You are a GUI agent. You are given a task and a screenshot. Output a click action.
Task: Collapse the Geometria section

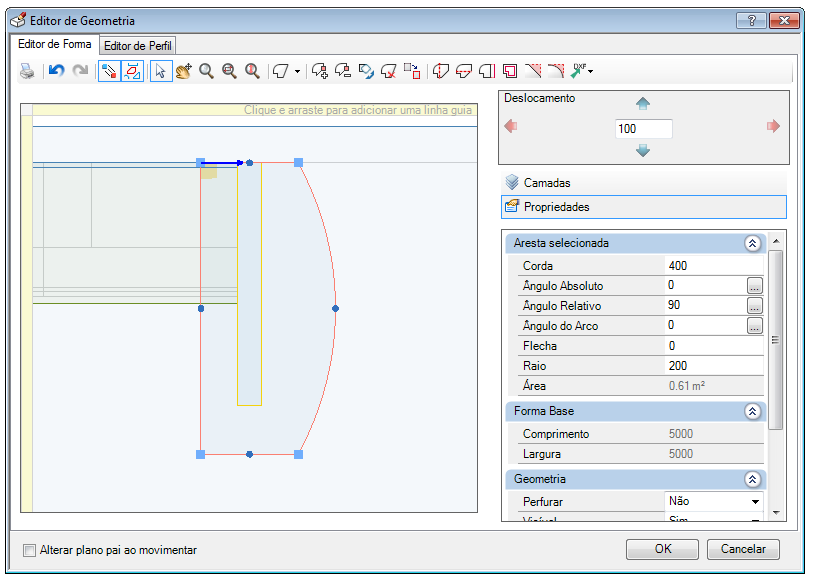[752, 479]
